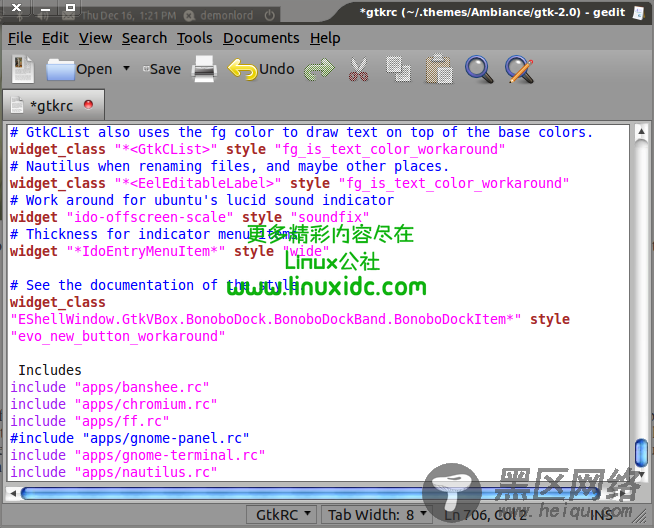Click the "*<GtkCList>" string

166,149
